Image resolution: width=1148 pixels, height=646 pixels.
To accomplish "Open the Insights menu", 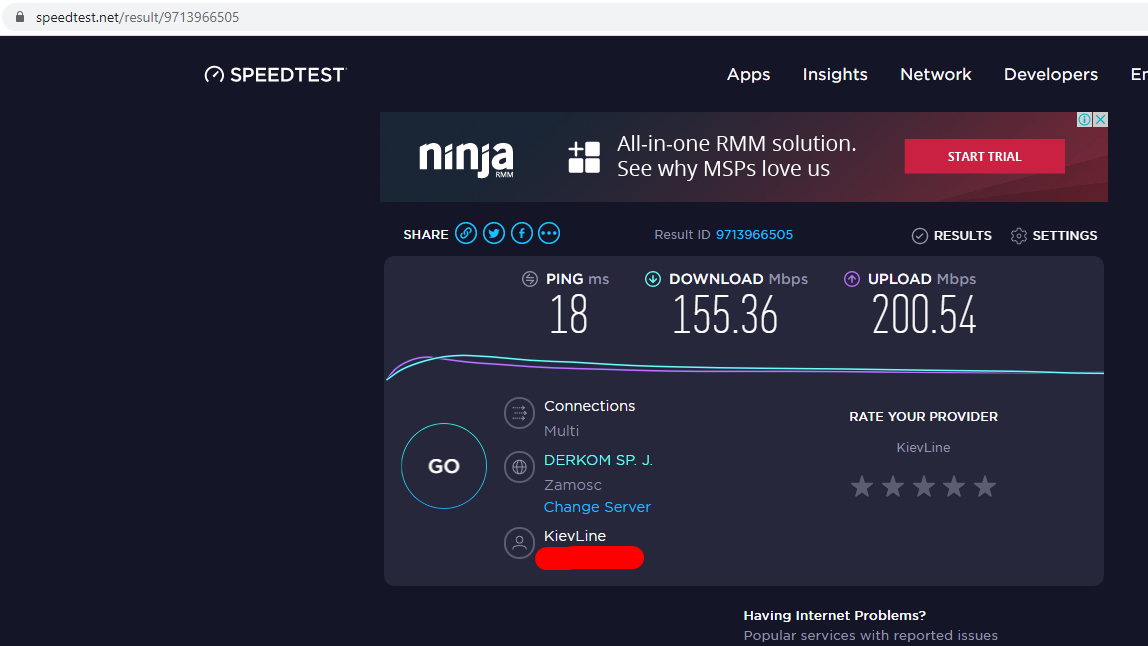I will [835, 75].
